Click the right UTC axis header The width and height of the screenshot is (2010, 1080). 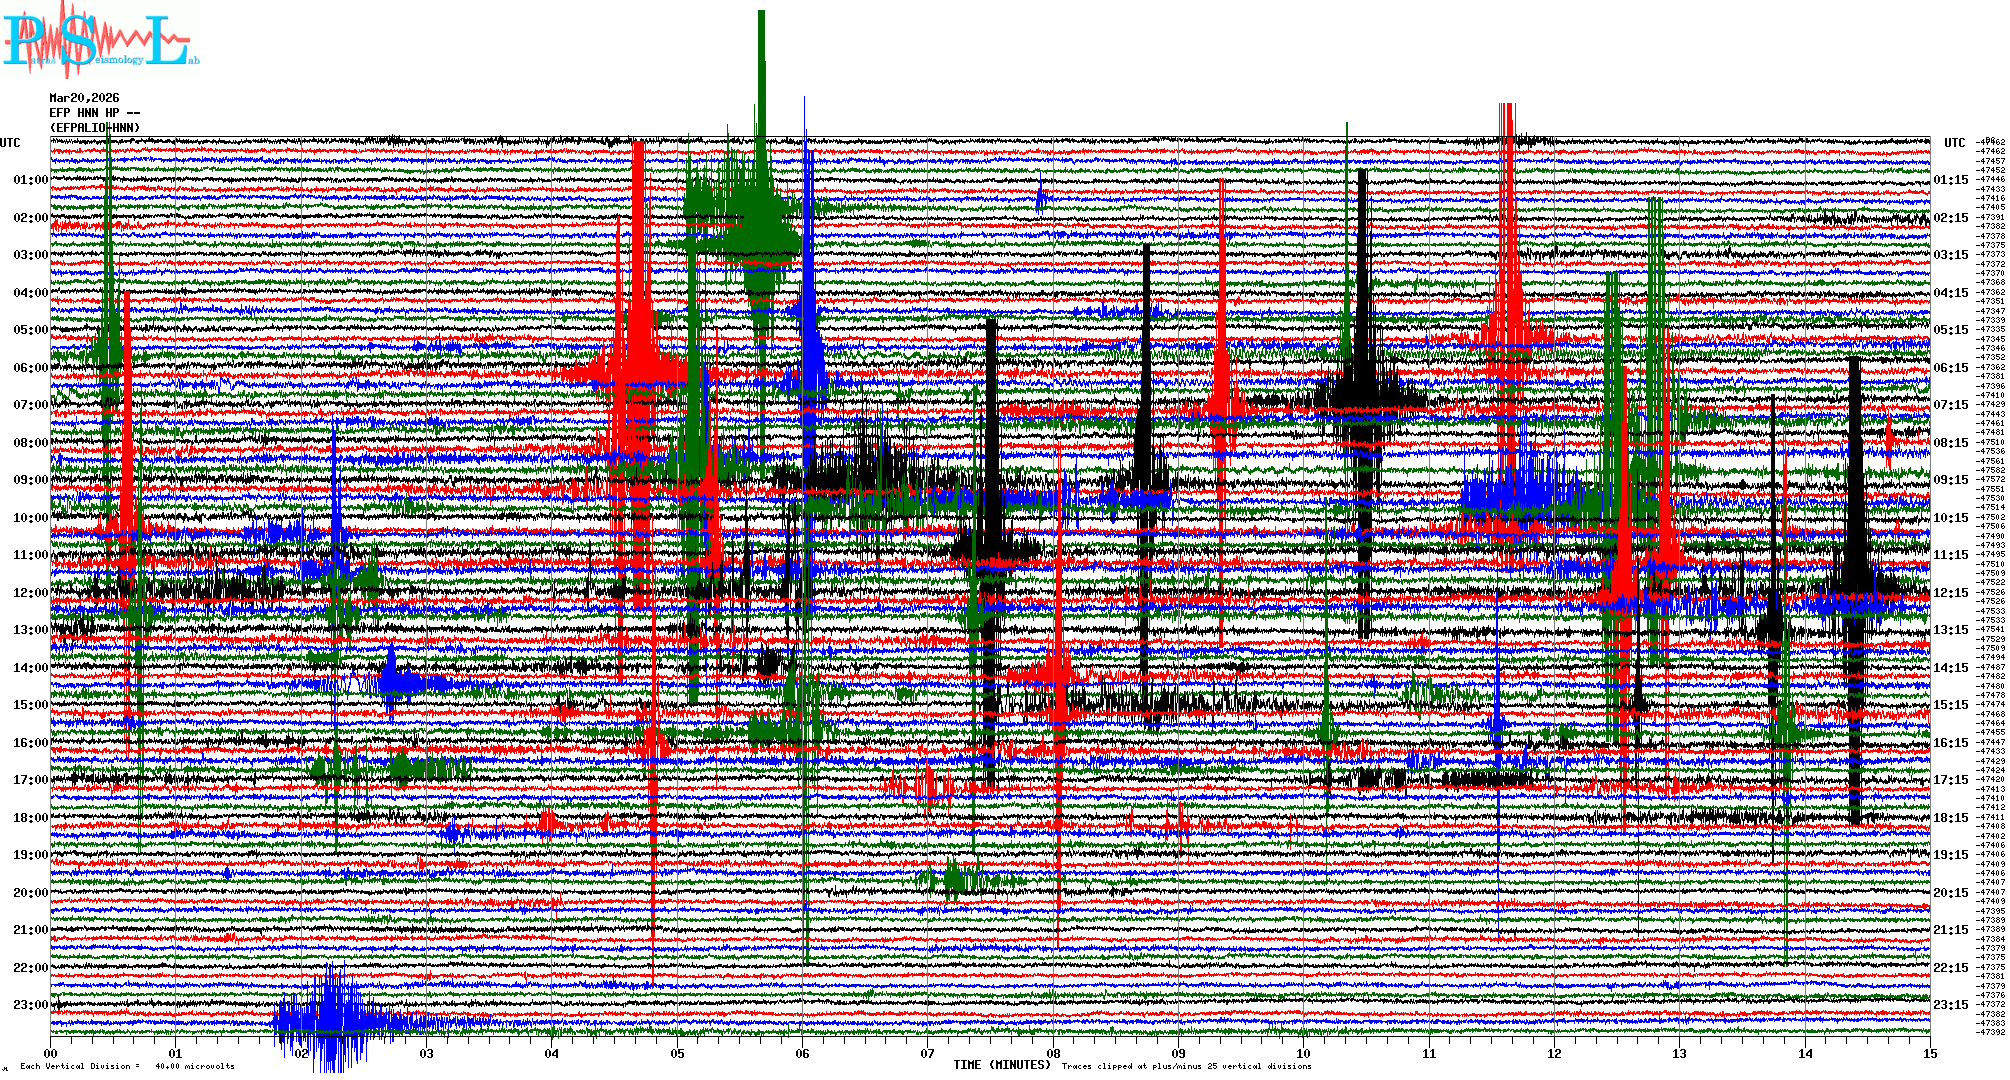click(1954, 143)
